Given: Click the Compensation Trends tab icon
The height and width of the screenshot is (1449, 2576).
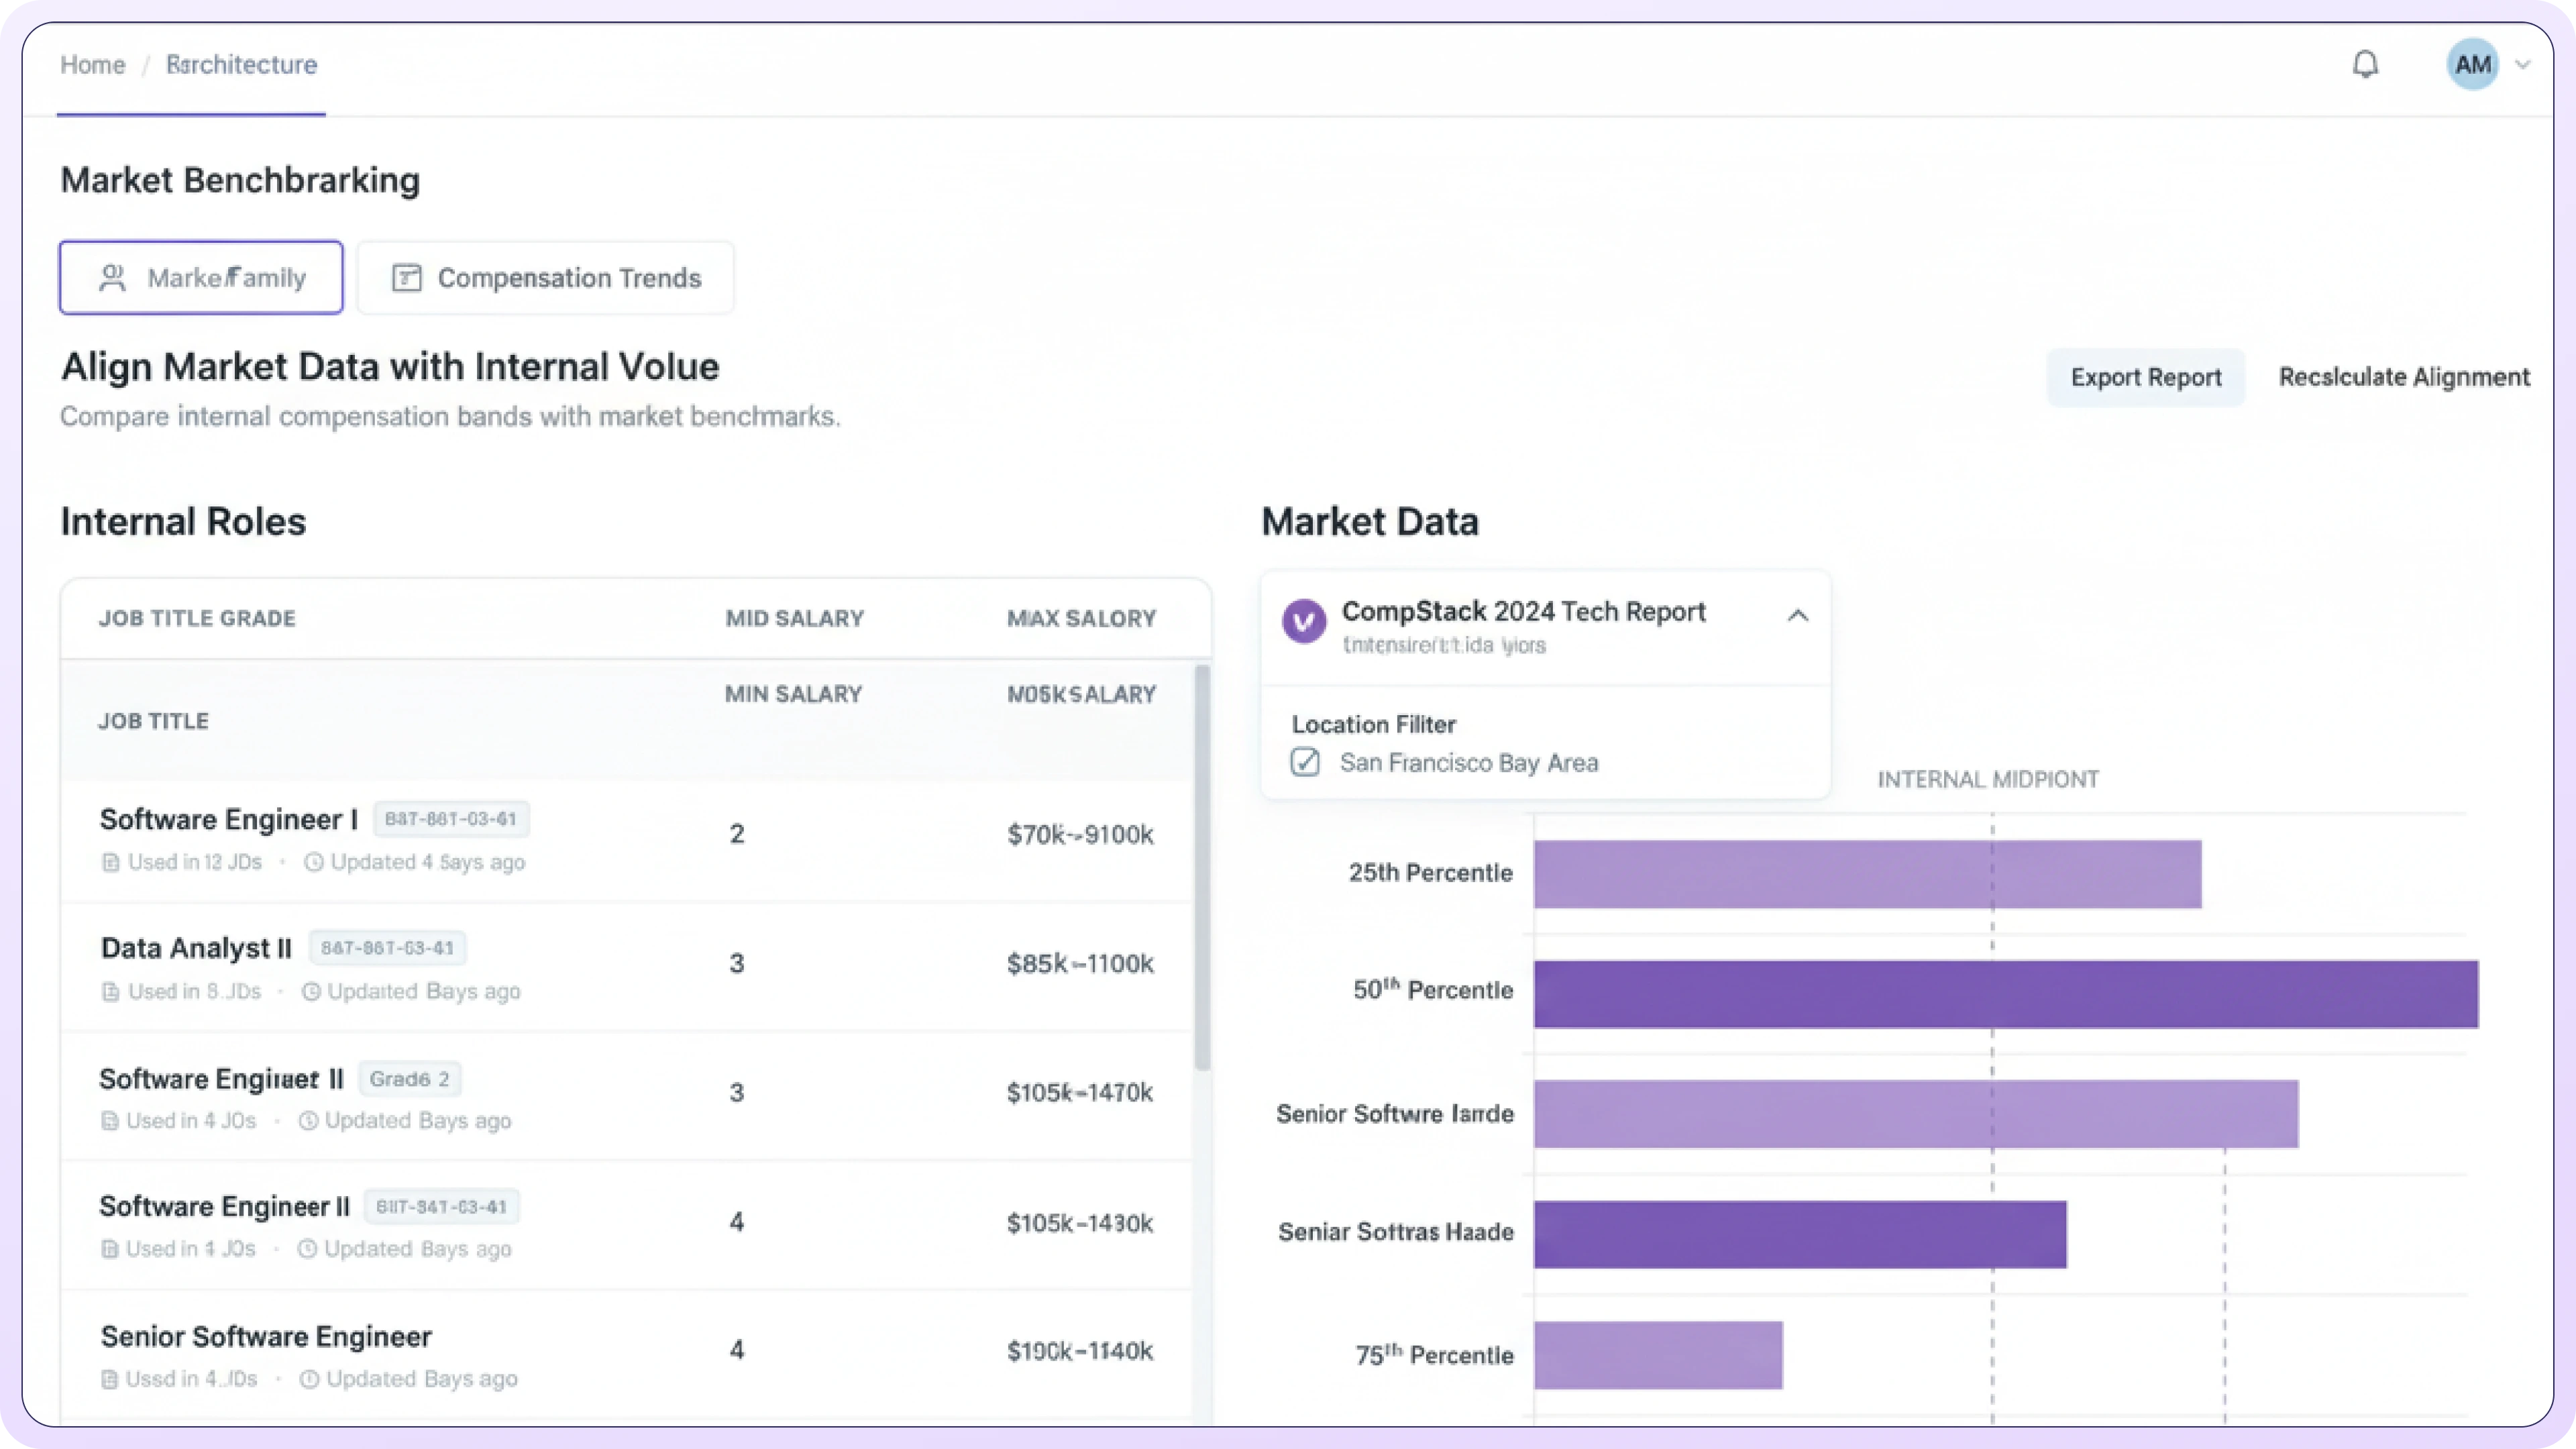Looking at the screenshot, I should click(x=406, y=278).
